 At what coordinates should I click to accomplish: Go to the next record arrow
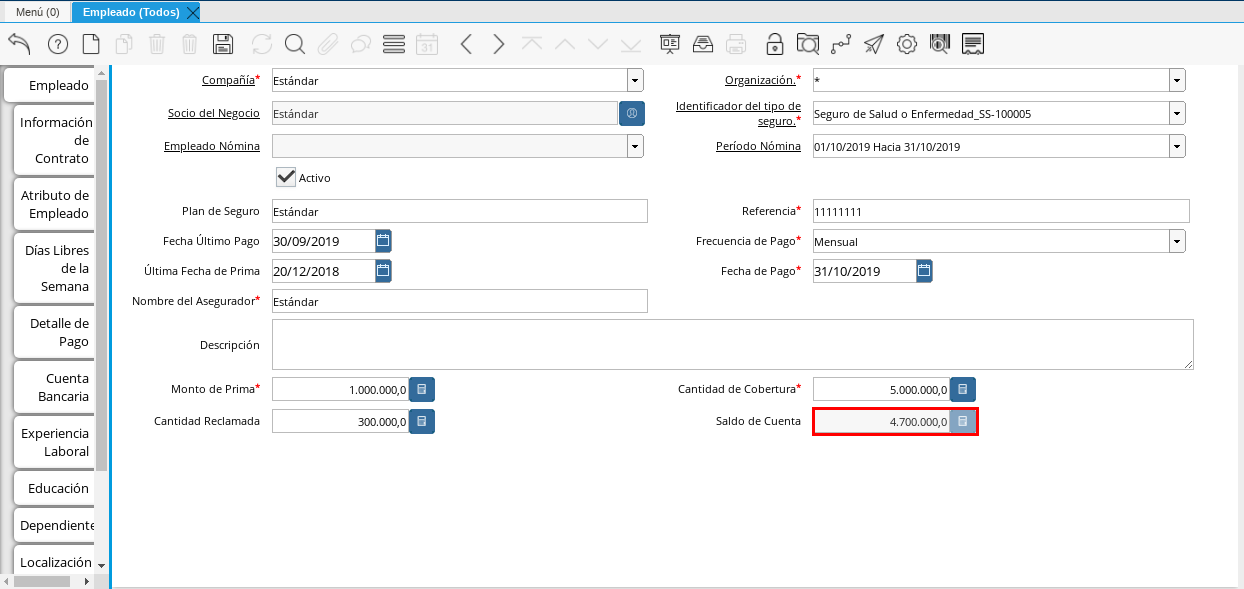[x=498, y=44]
